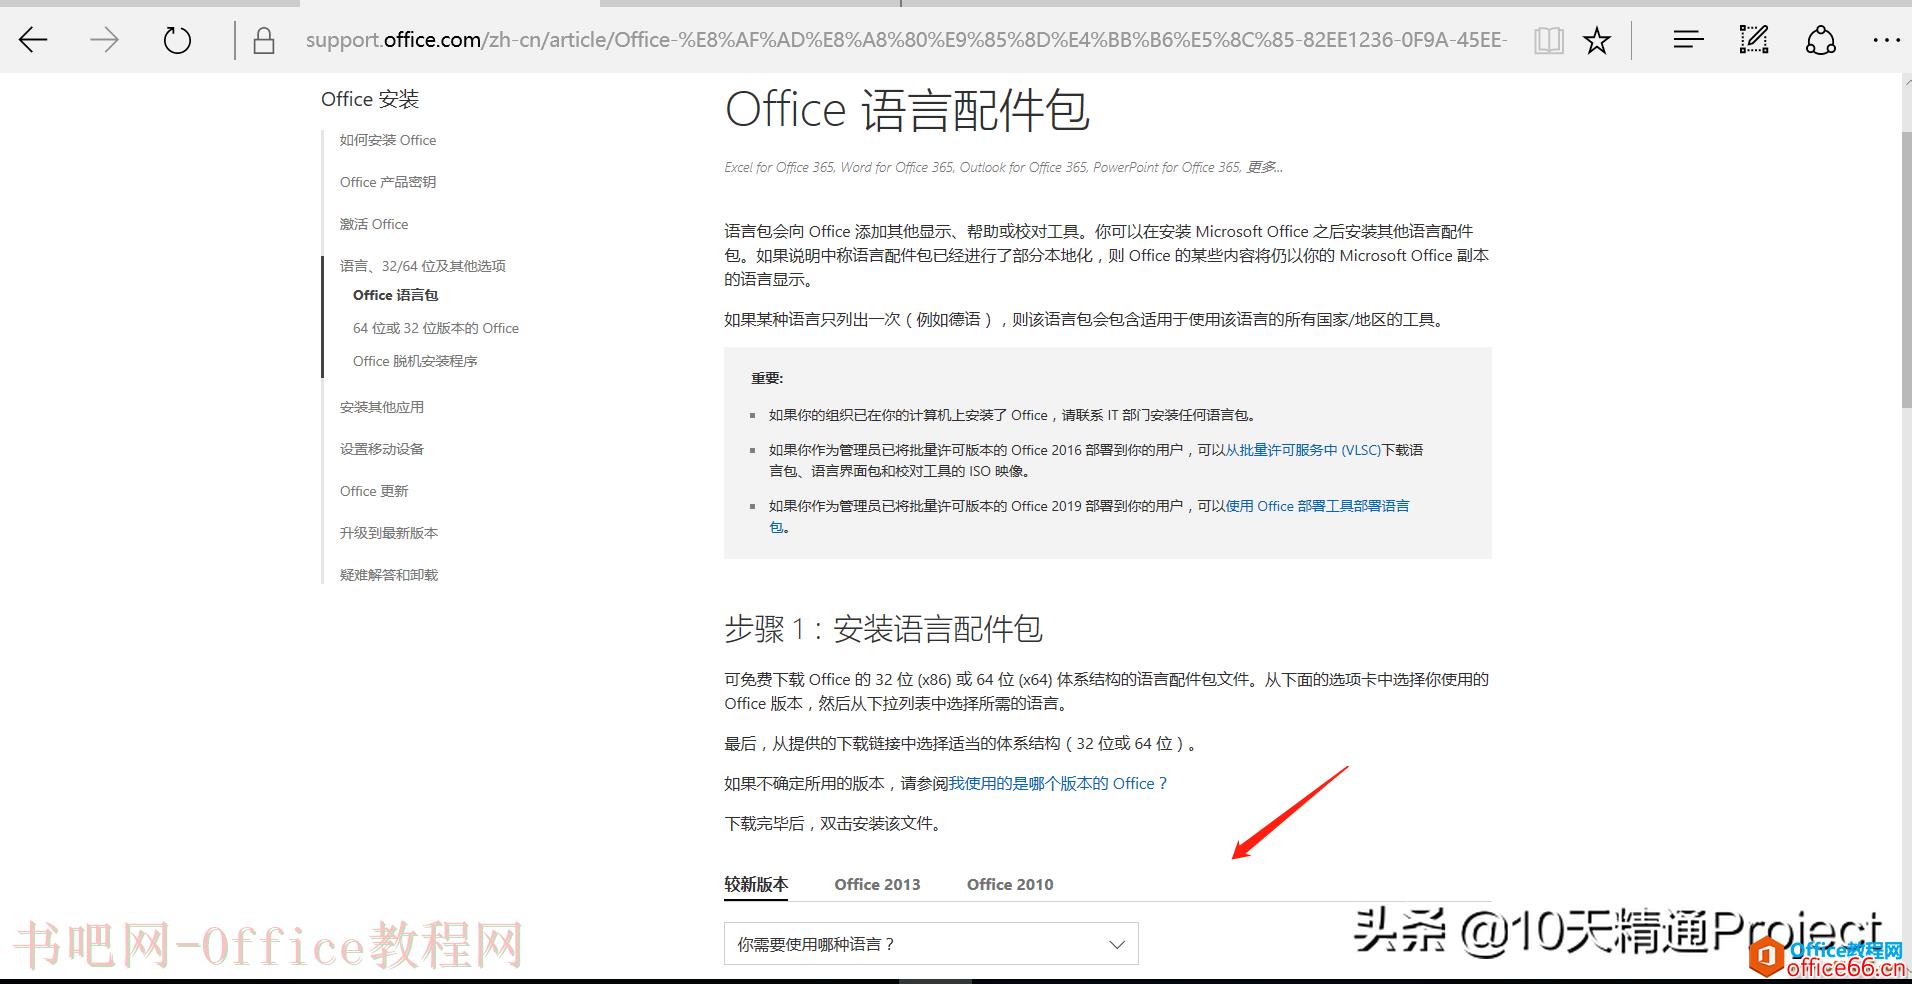Click the share icon in toolbar
Viewport: 1912px width, 984px height.
pos(1821,40)
